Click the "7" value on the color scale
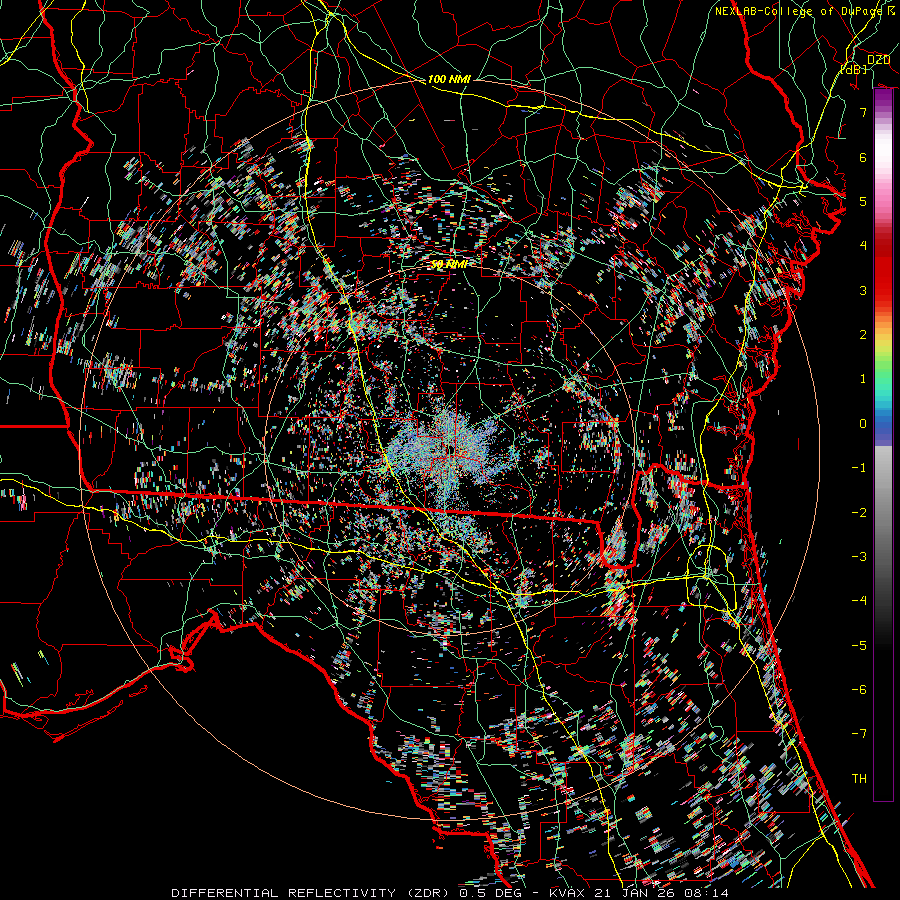900x900 pixels. [x=863, y=112]
